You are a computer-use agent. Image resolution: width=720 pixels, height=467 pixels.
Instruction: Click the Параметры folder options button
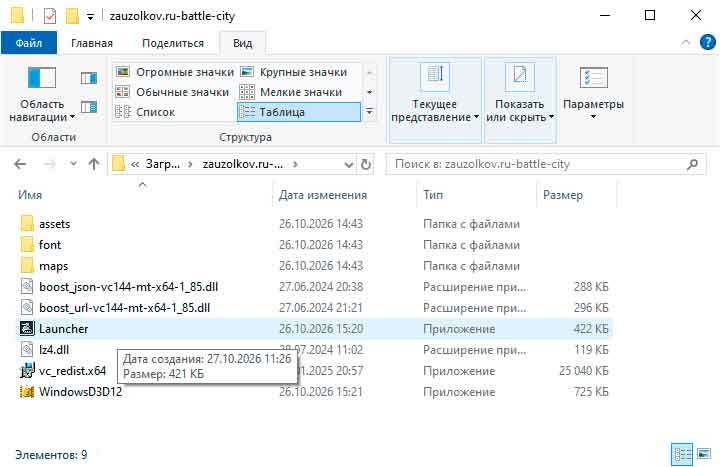click(593, 93)
